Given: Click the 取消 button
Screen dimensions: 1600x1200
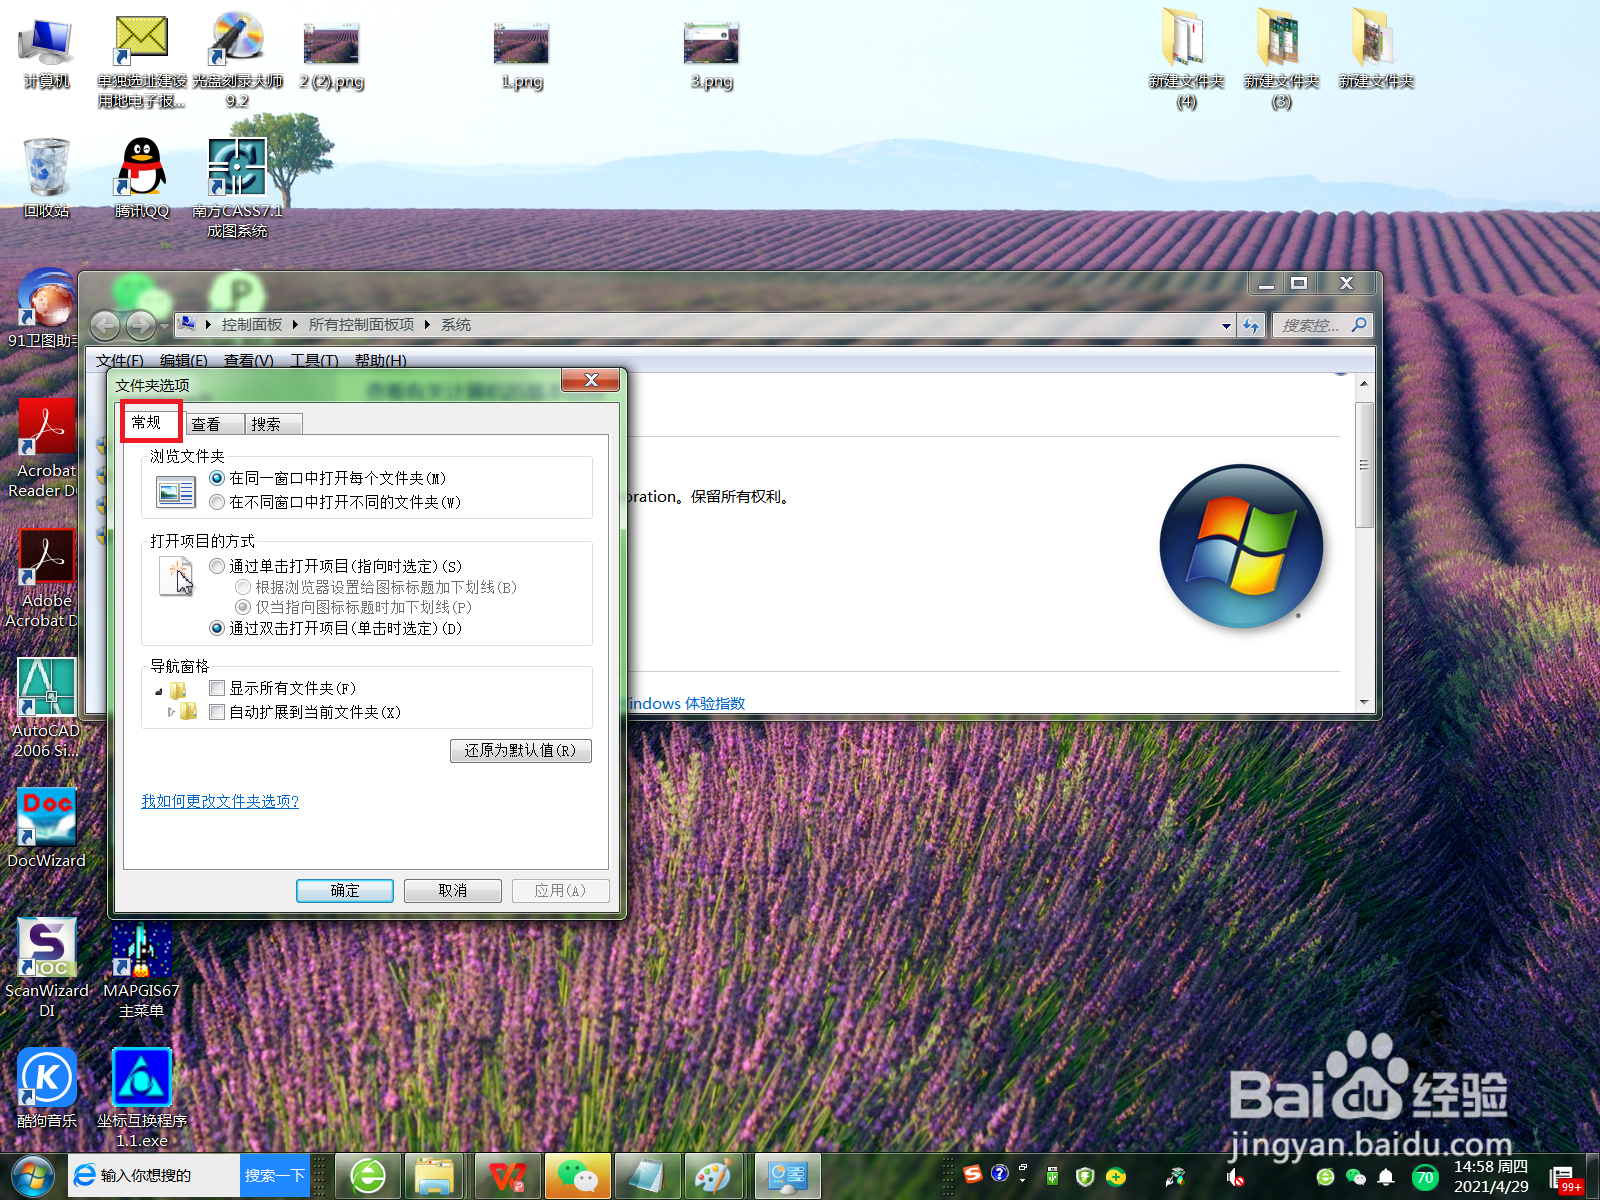Looking at the screenshot, I should [452, 890].
